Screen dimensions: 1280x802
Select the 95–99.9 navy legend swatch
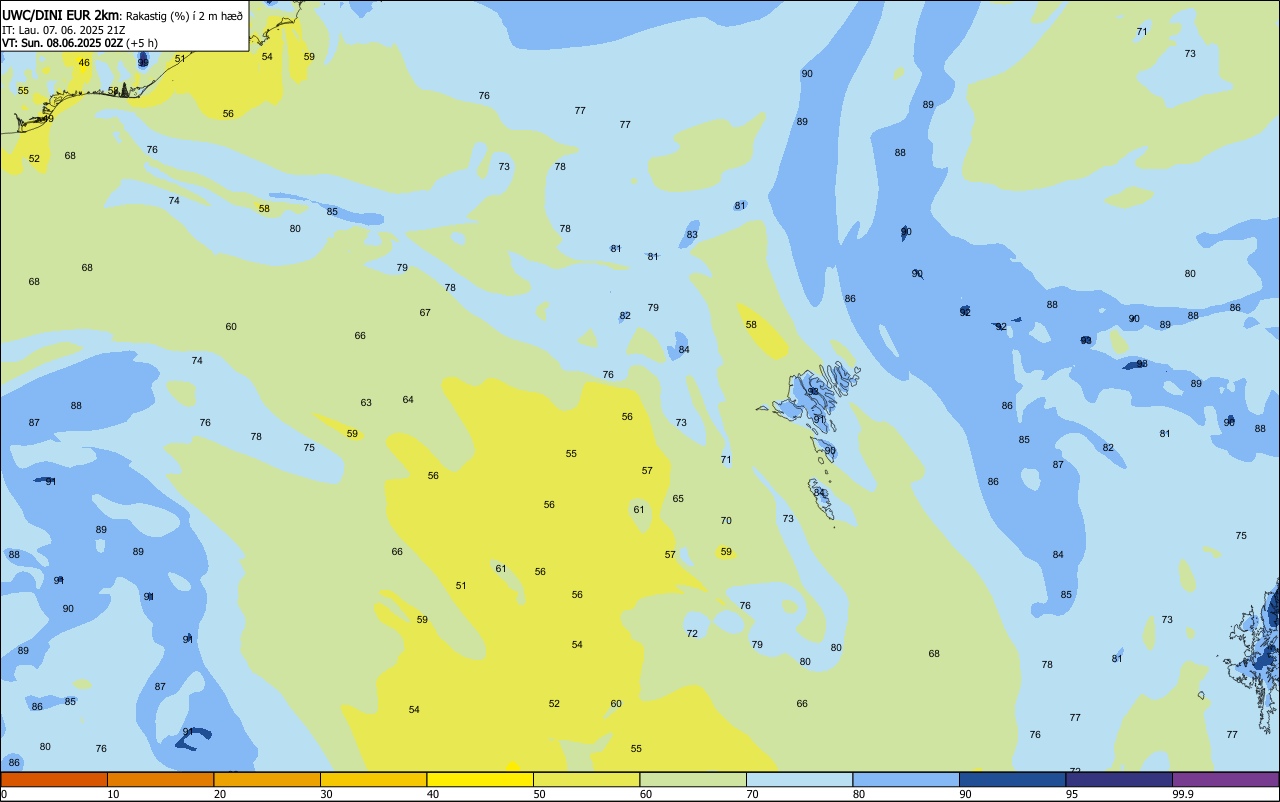tap(1119, 779)
